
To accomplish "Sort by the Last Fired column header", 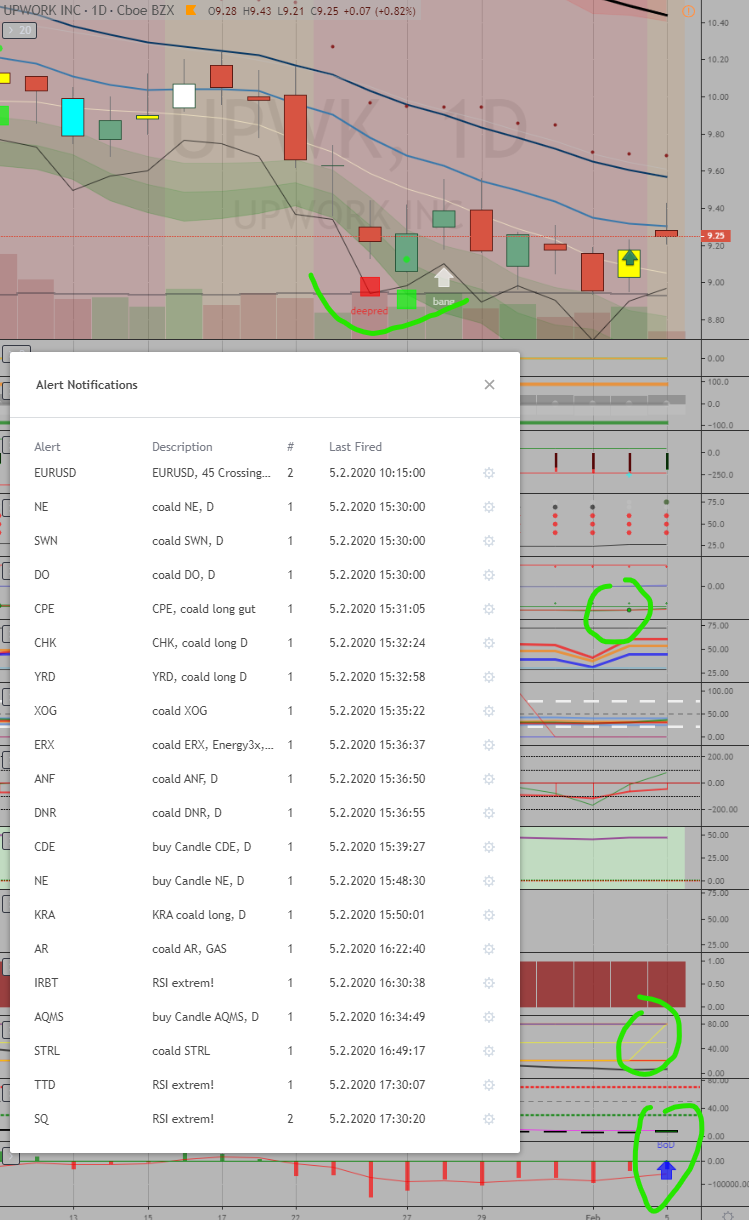I will 355,447.
